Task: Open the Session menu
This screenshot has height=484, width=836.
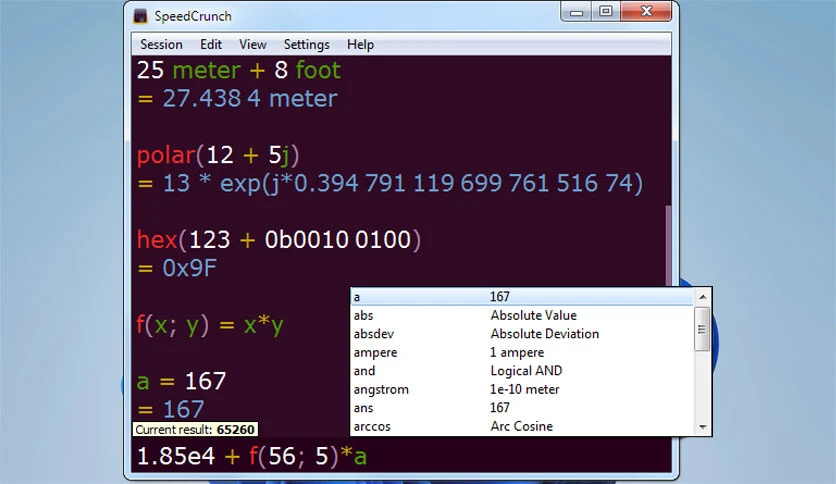Action: 161,44
